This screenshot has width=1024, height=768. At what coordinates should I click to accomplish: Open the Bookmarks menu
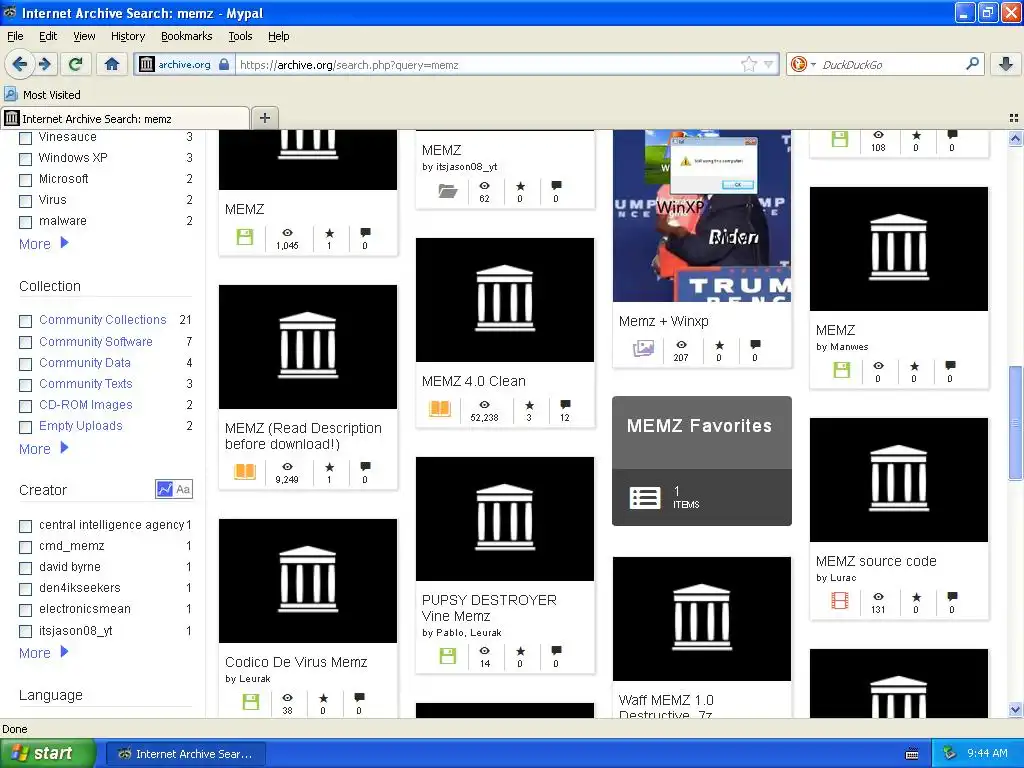(187, 36)
